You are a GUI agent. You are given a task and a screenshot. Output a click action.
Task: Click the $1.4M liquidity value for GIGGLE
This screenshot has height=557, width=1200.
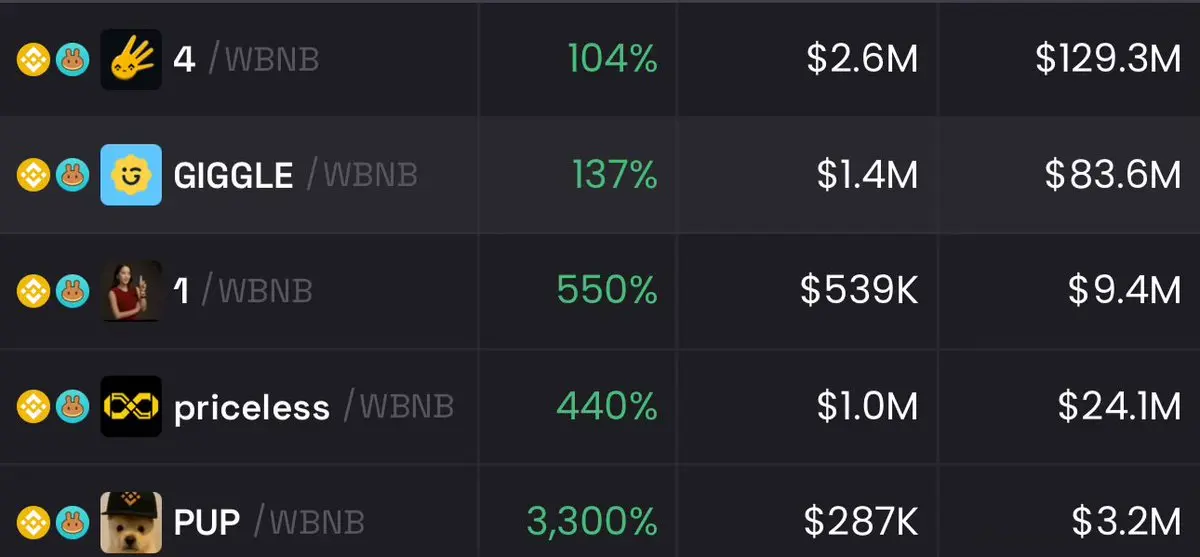coord(867,176)
